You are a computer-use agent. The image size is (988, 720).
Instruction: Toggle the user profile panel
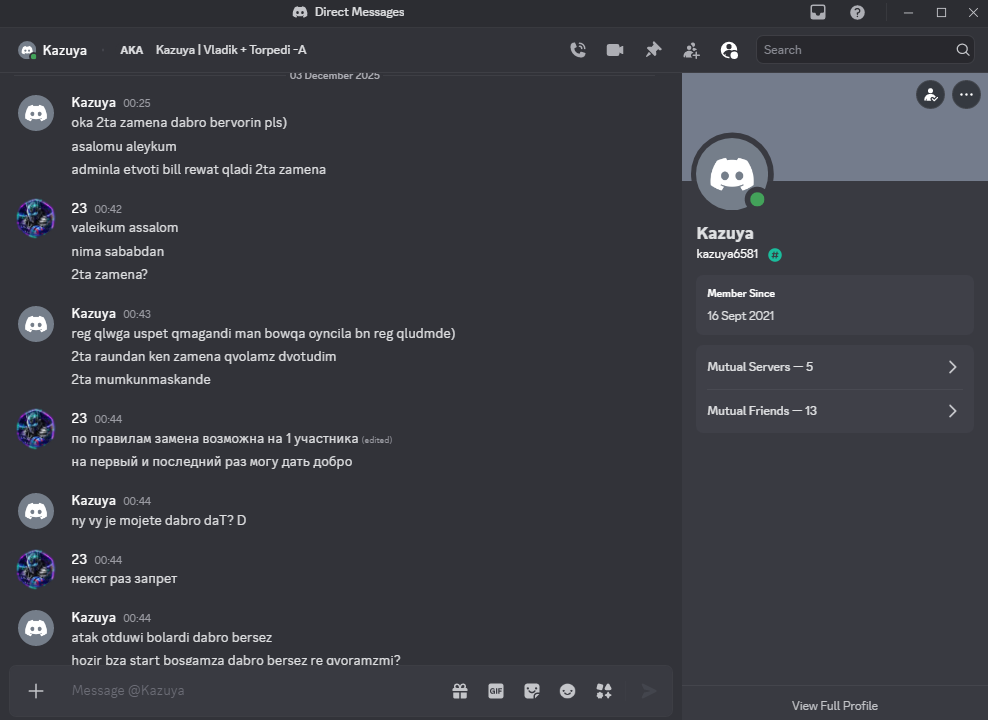(x=729, y=50)
